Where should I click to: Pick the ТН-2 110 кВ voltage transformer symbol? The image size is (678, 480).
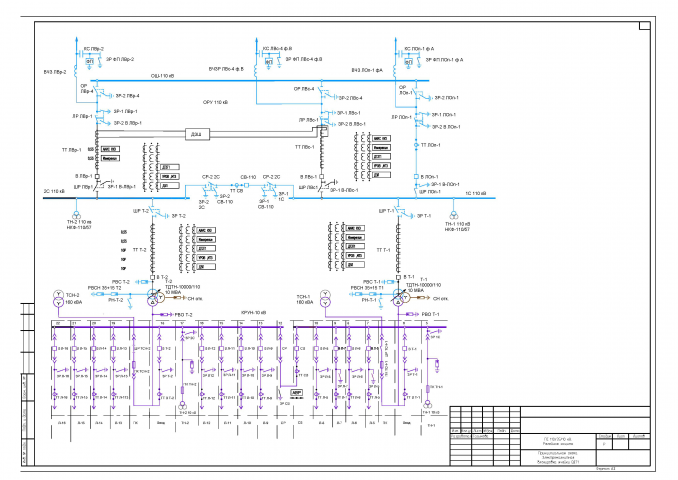77,215
